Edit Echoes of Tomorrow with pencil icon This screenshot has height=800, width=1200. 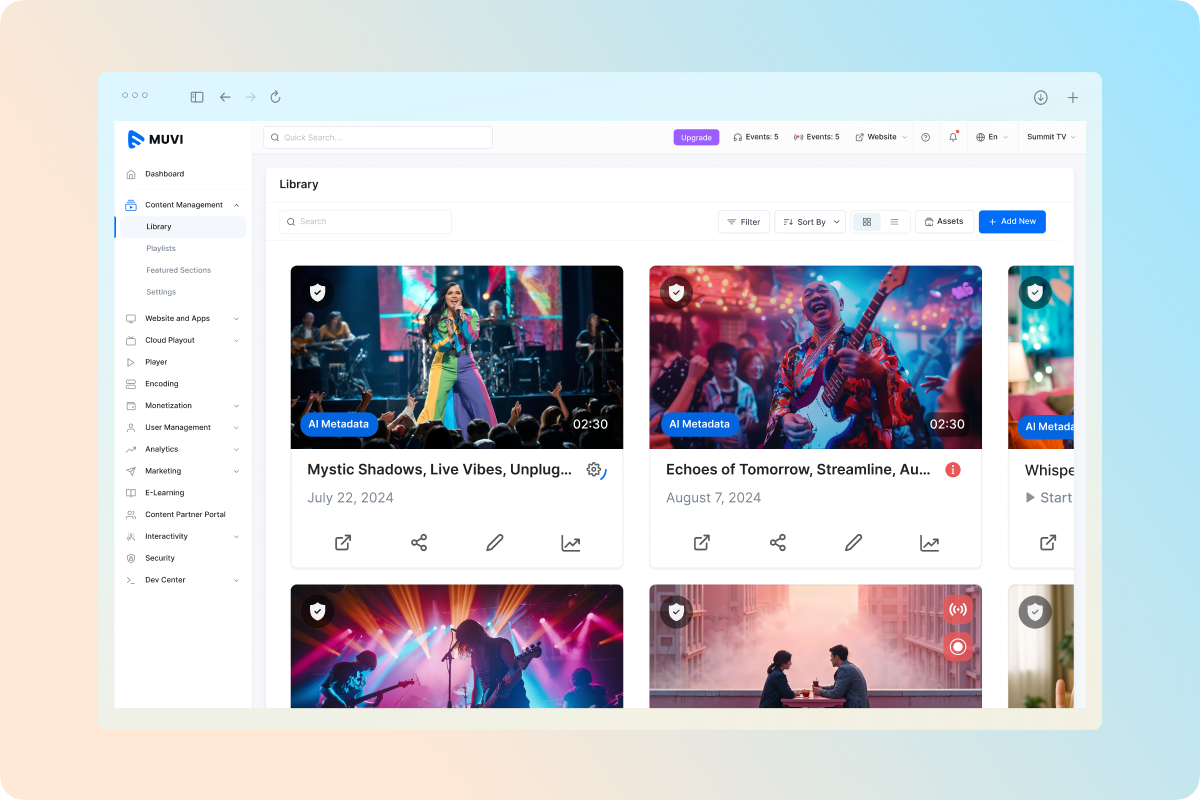click(854, 543)
